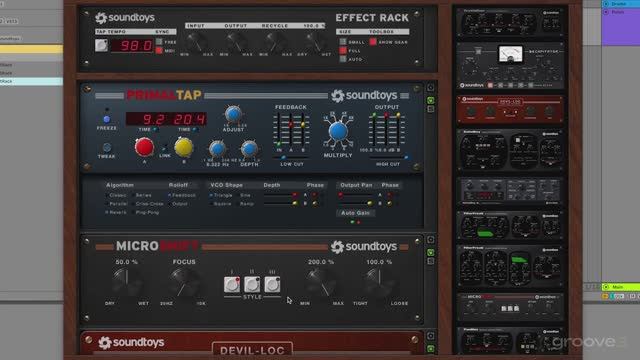Click the green Main track label
640x360 pixels.
coord(621,287)
